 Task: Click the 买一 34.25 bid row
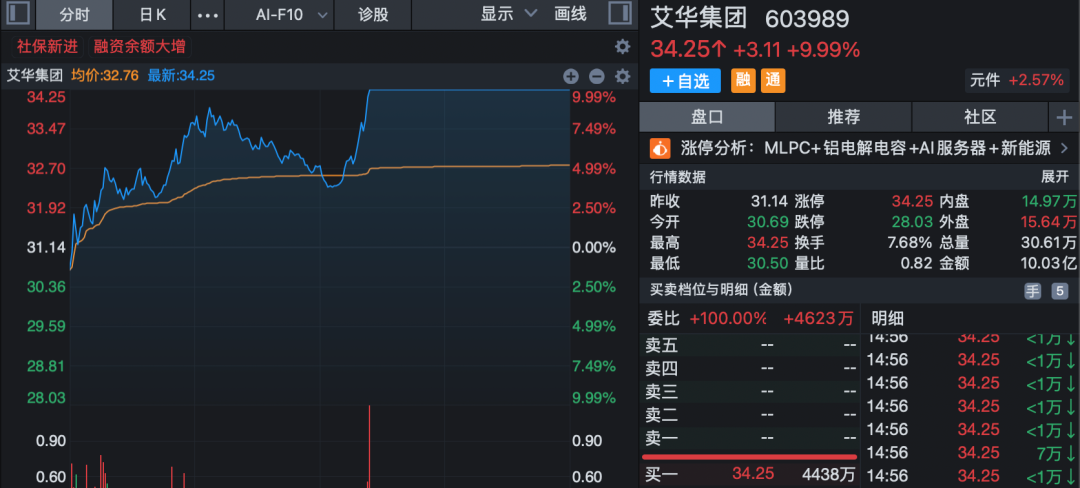750,474
